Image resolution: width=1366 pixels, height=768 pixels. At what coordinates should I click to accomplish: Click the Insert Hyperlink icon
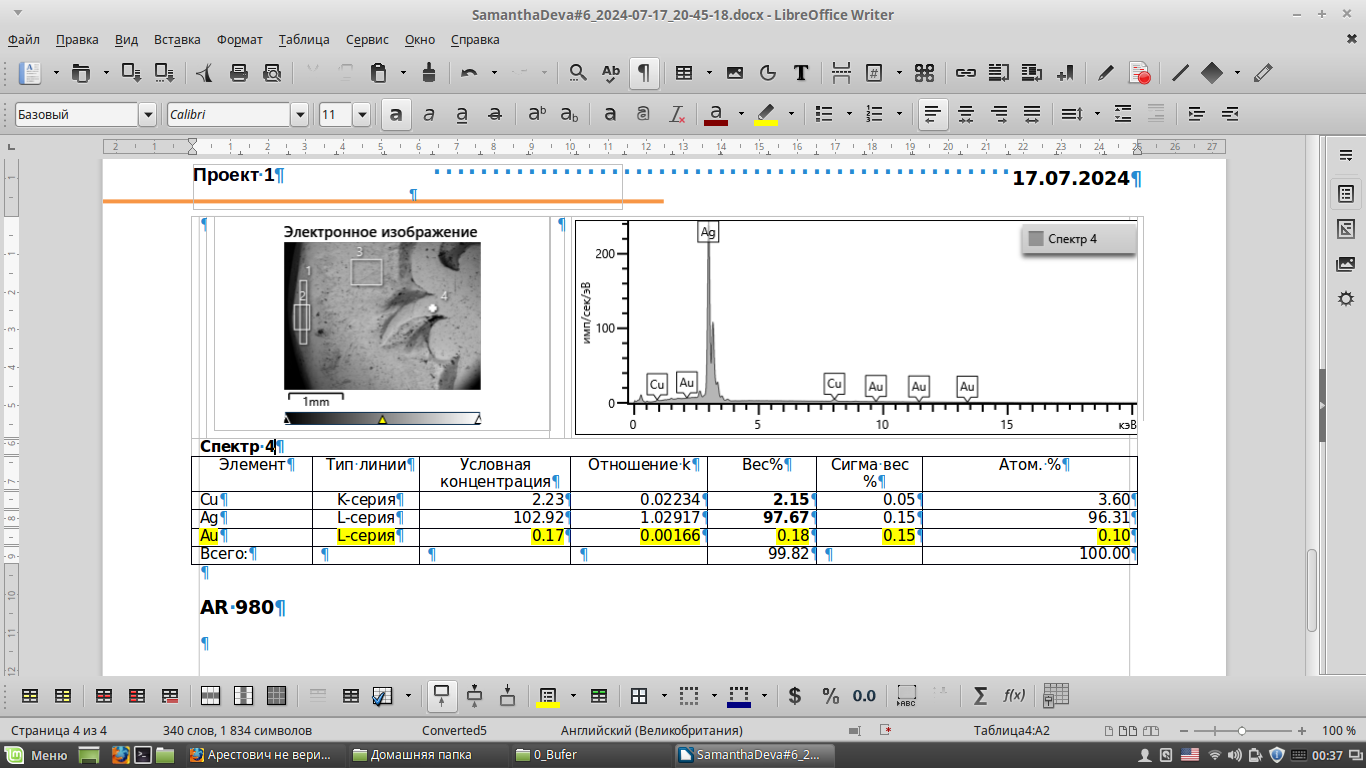click(x=965, y=73)
